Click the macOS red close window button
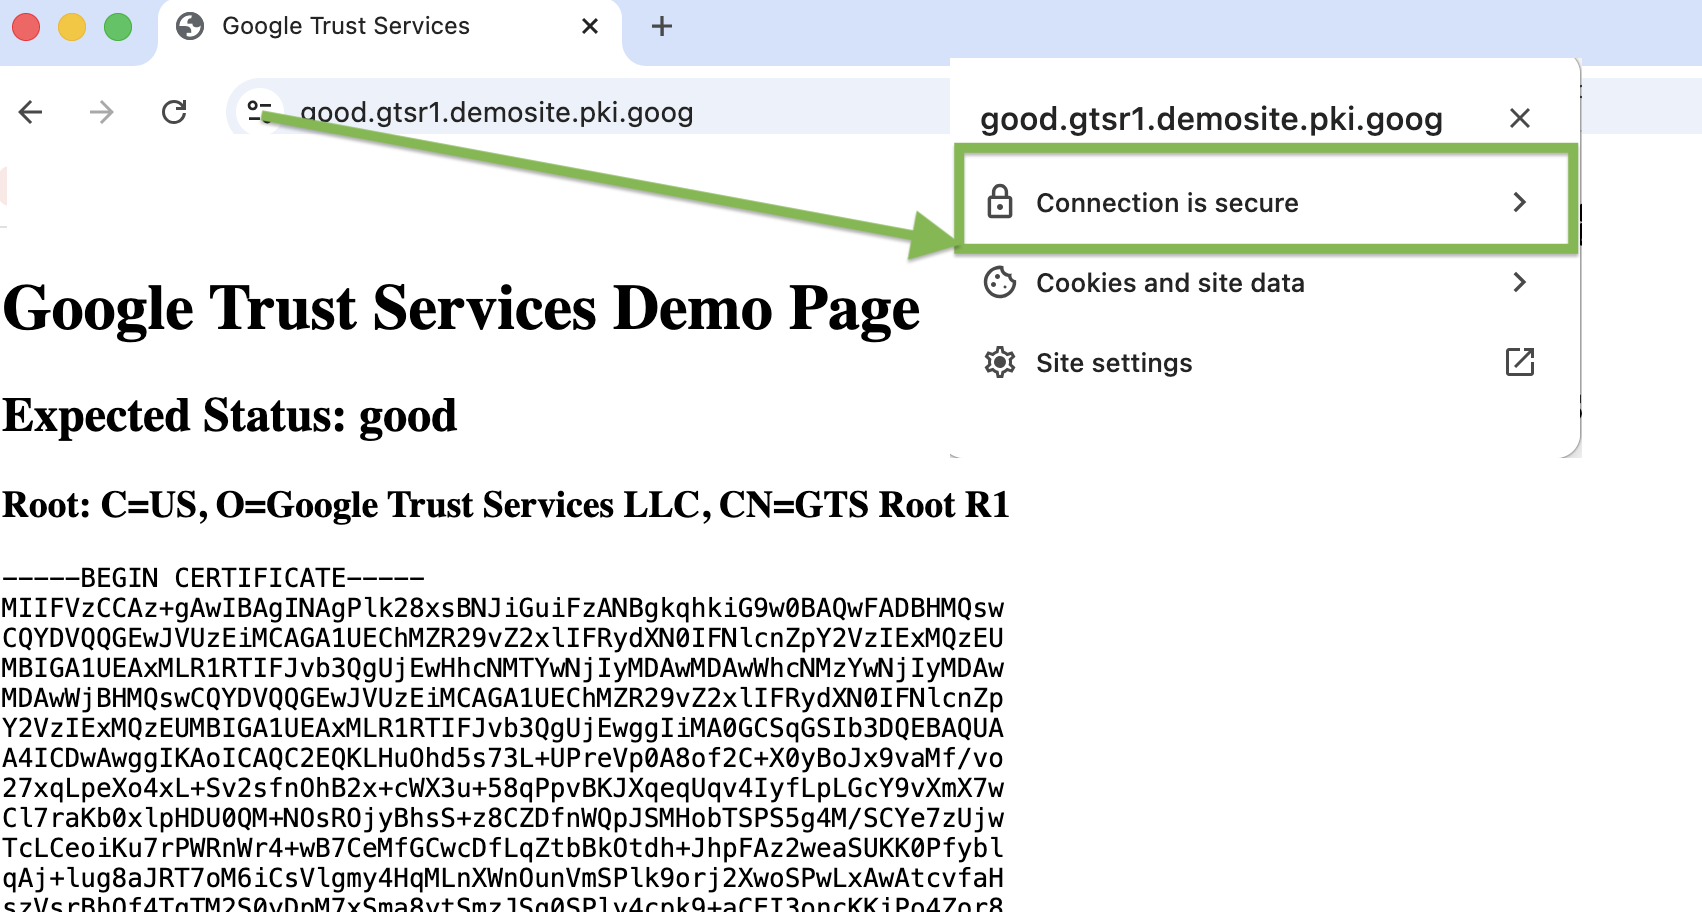1702x912 pixels. click(x=26, y=27)
